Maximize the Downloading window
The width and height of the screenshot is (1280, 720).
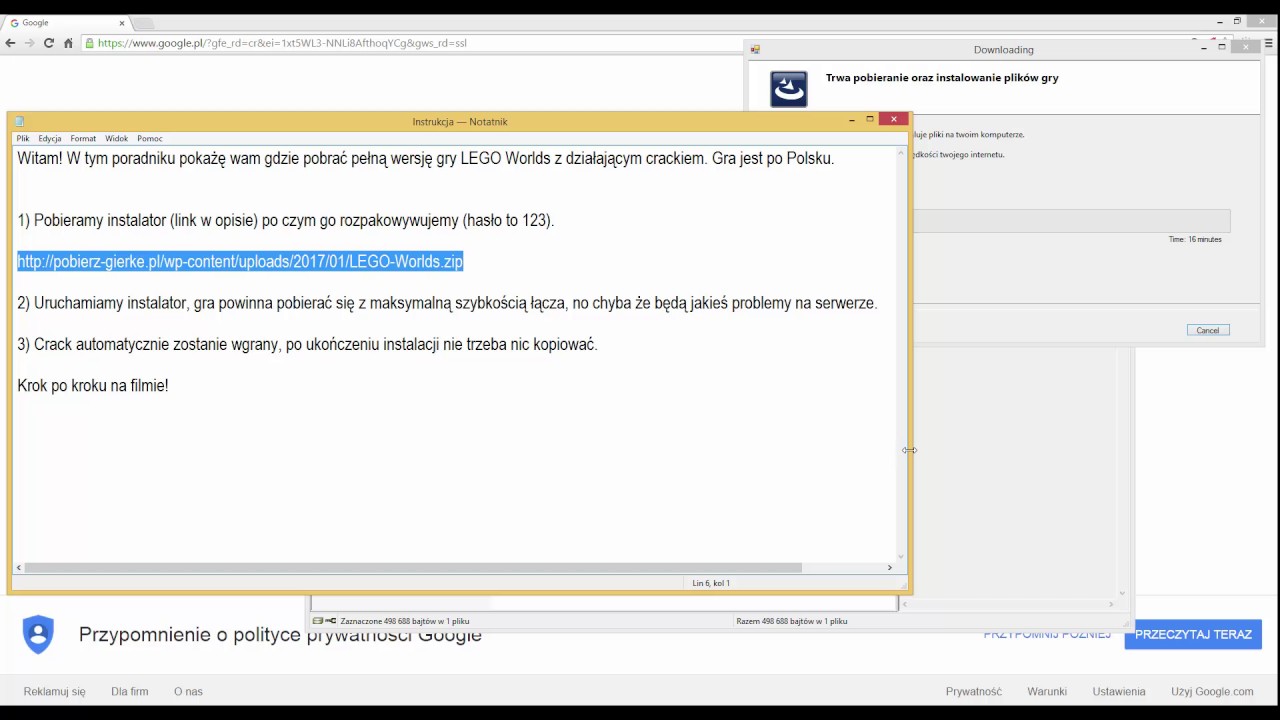(x=1221, y=47)
